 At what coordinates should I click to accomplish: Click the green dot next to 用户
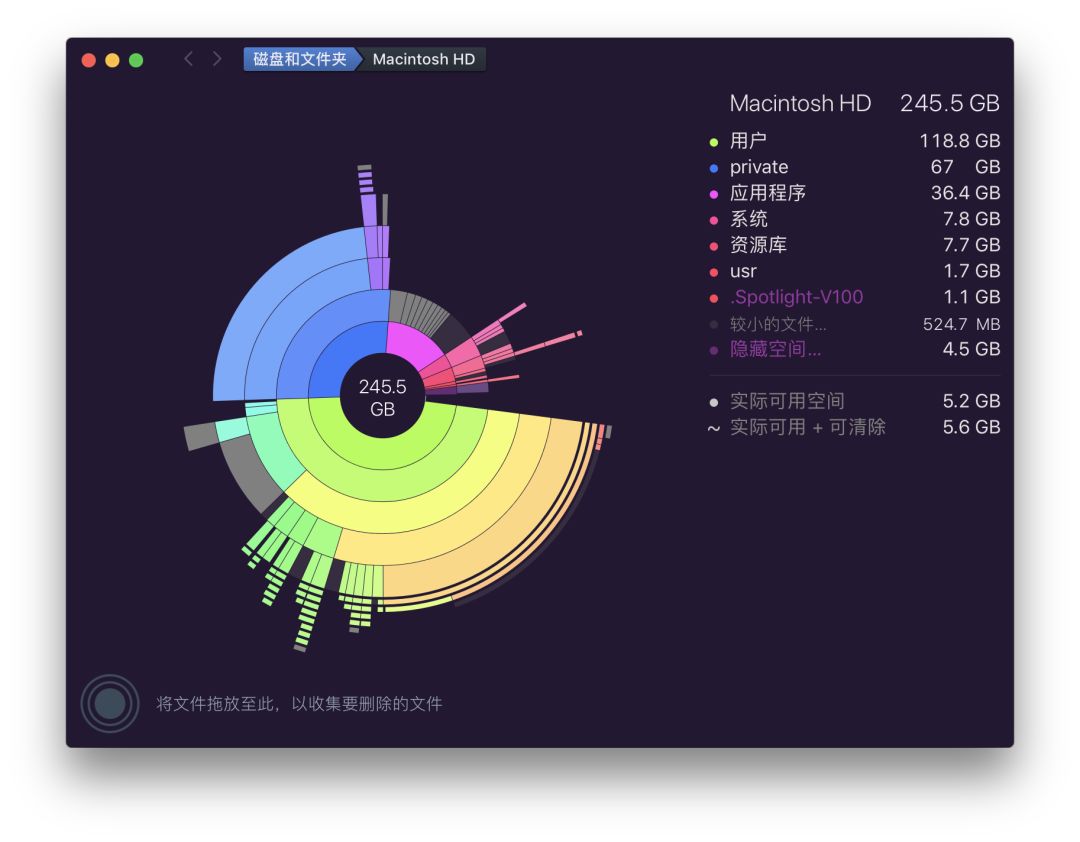pos(714,142)
